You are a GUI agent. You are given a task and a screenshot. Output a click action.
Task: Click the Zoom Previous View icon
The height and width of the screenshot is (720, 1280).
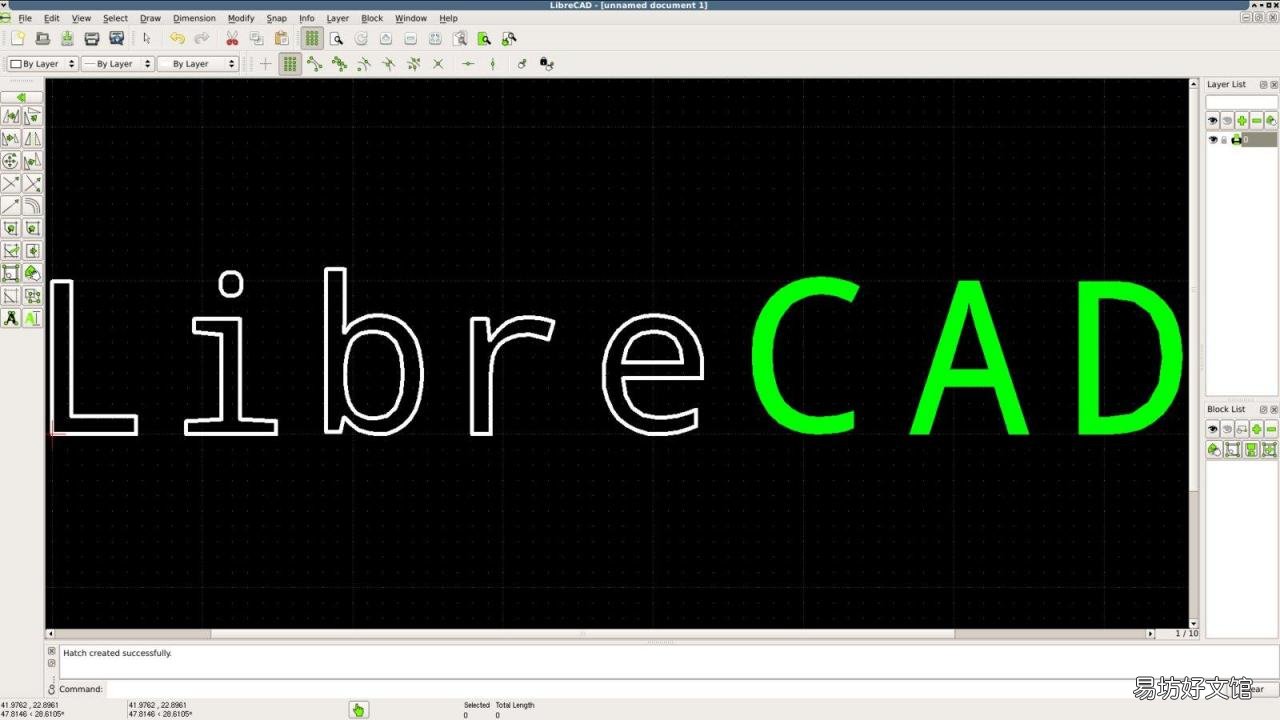(x=460, y=39)
